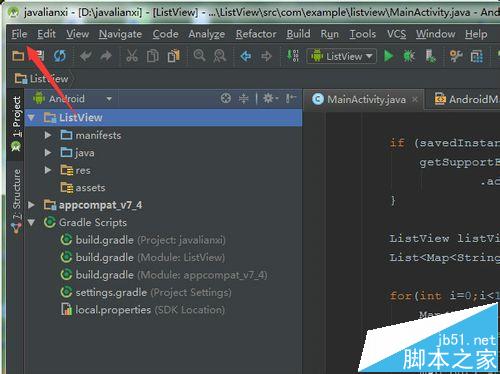The image size is (500, 374).
Task: Click the ListView breadcrumb
Action: click(41, 79)
